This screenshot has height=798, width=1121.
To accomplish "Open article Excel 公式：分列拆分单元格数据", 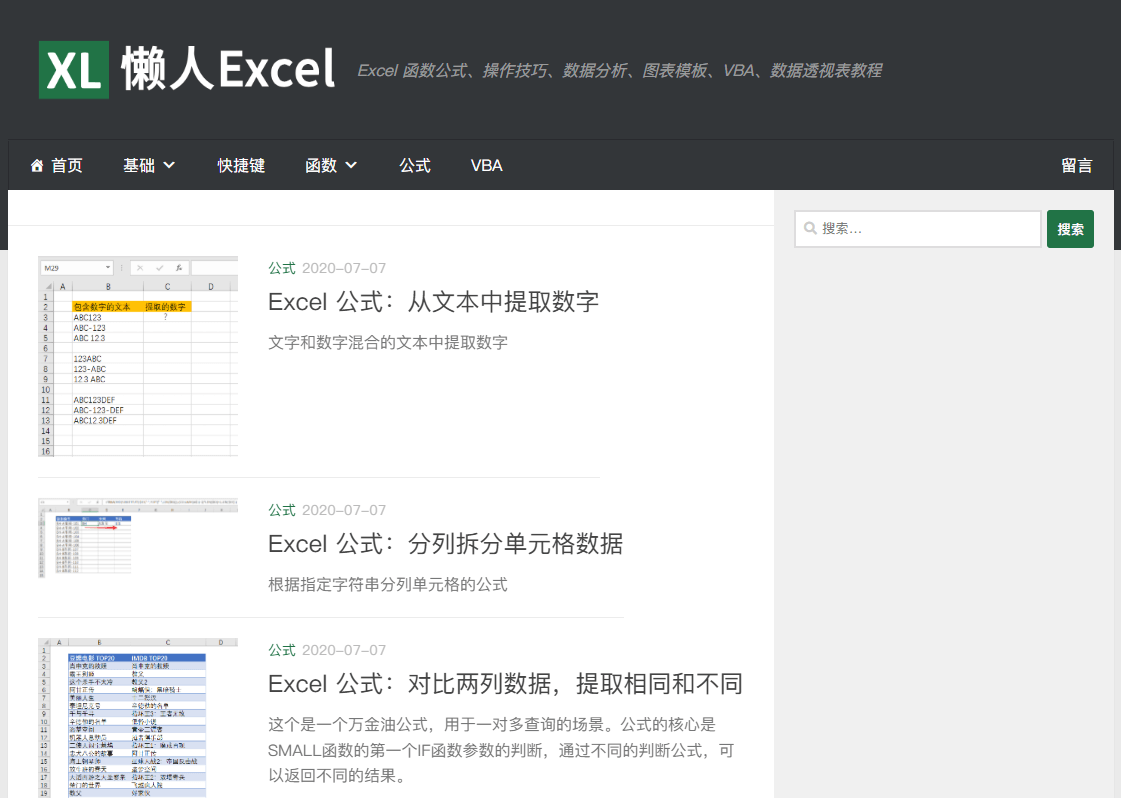I will (x=445, y=544).
